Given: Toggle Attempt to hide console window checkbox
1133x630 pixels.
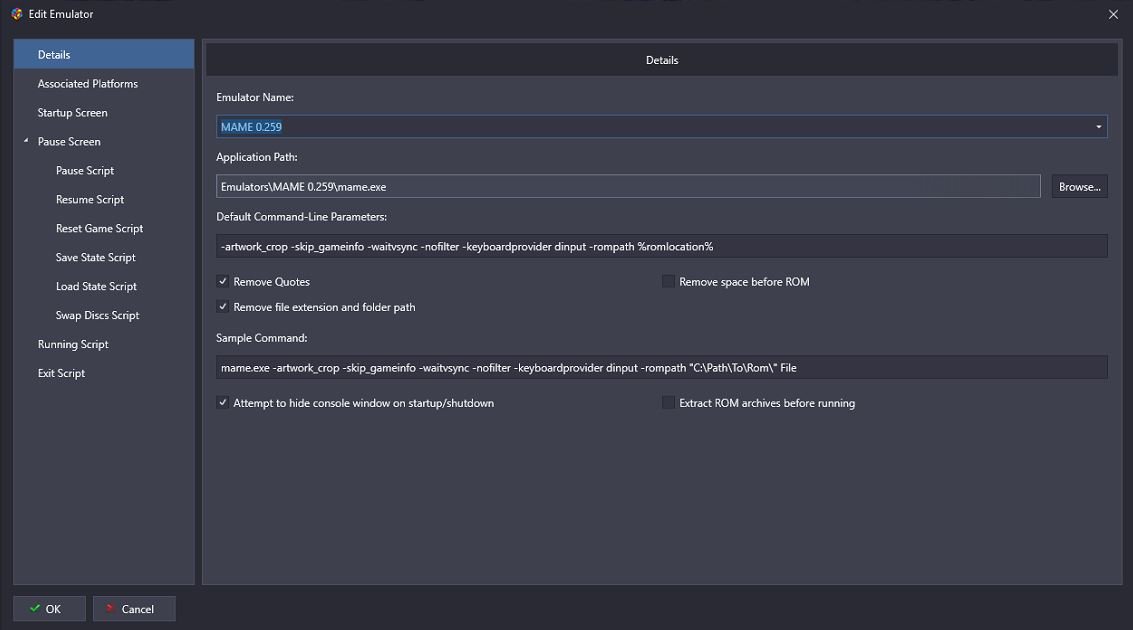Looking at the screenshot, I should tap(223, 403).
